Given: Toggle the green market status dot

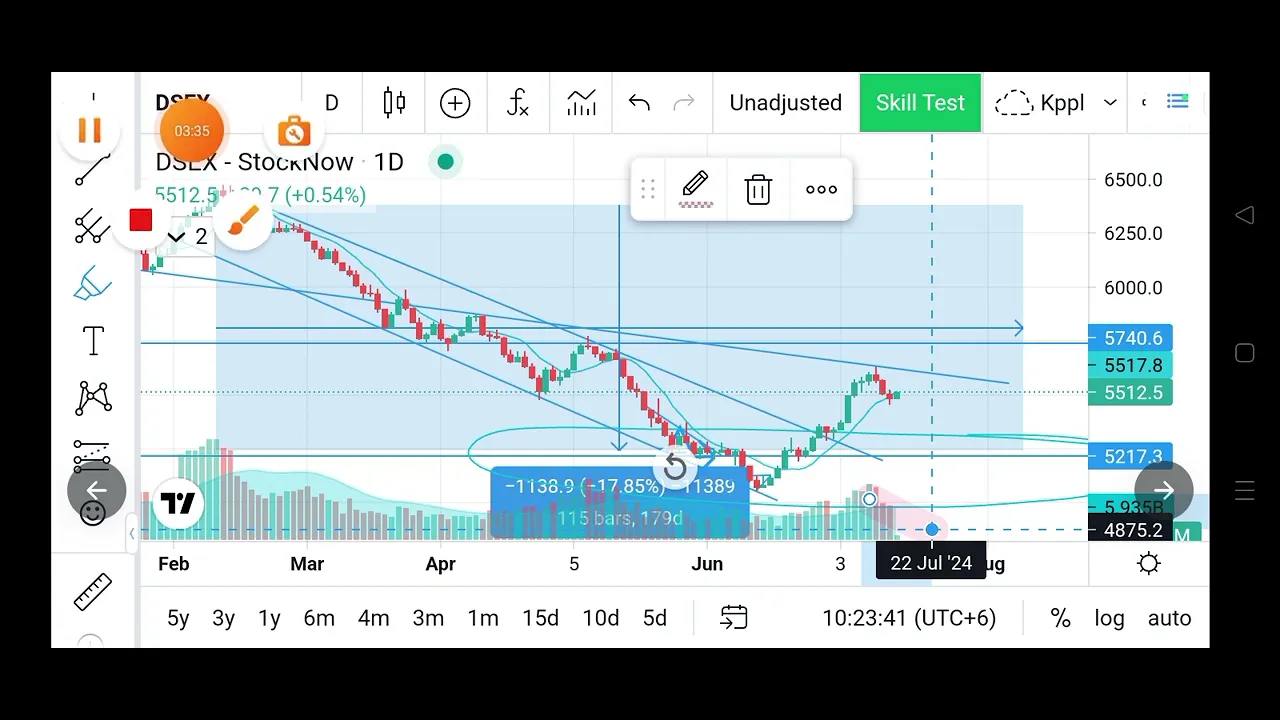Looking at the screenshot, I should pyautogui.click(x=445, y=161).
